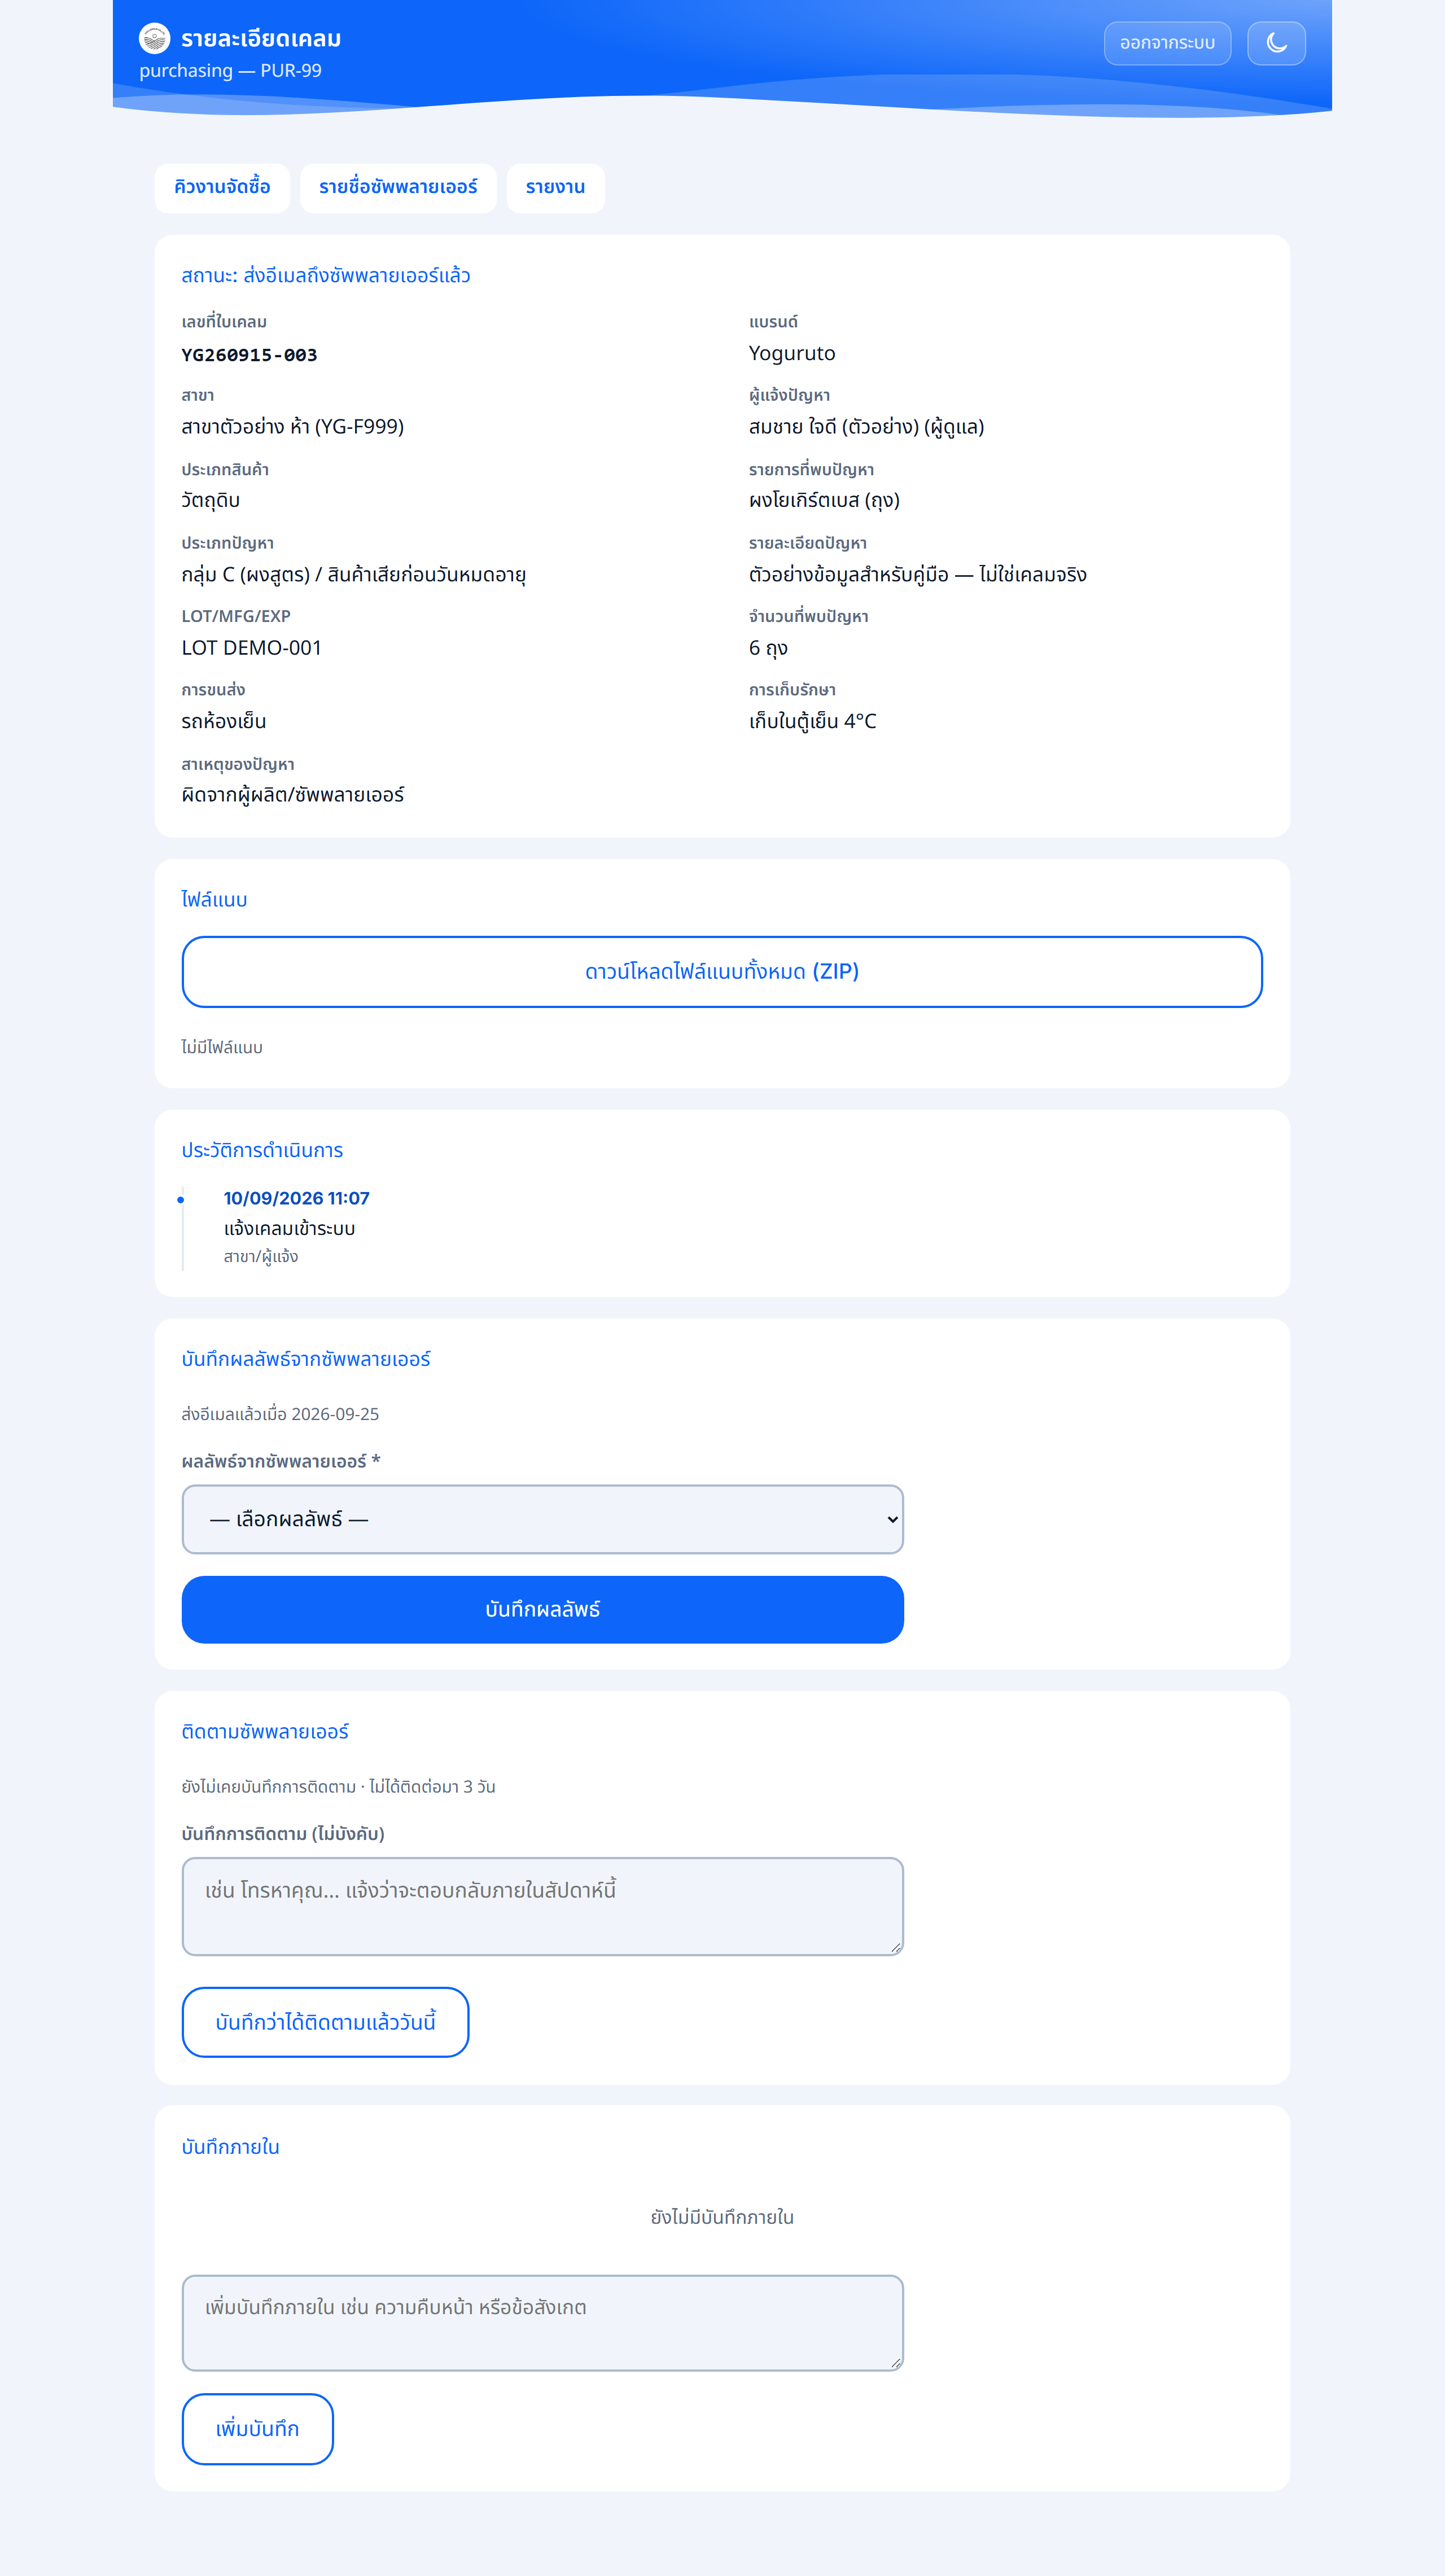1445x2576 pixels.
Task: Click the LOT DEMO-001 value
Action: [251, 648]
